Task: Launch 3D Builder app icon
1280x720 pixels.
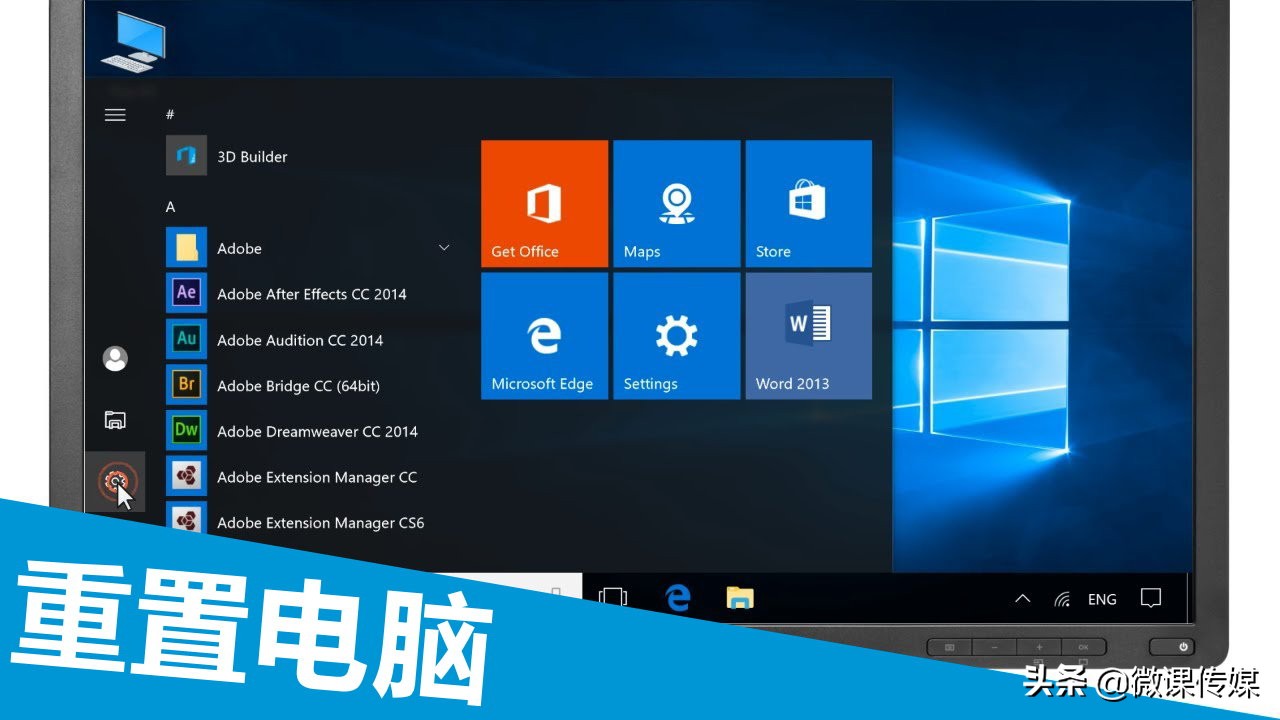Action: [186, 156]
